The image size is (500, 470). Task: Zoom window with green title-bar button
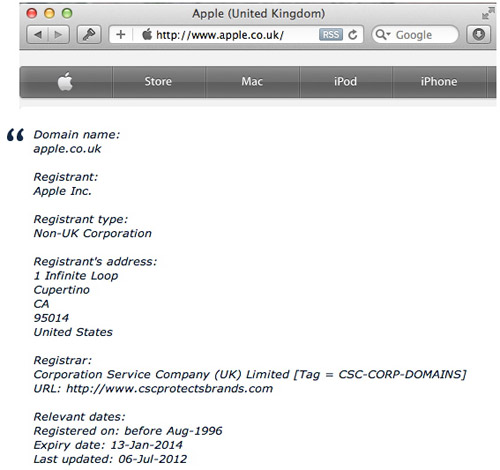point(67,13)
